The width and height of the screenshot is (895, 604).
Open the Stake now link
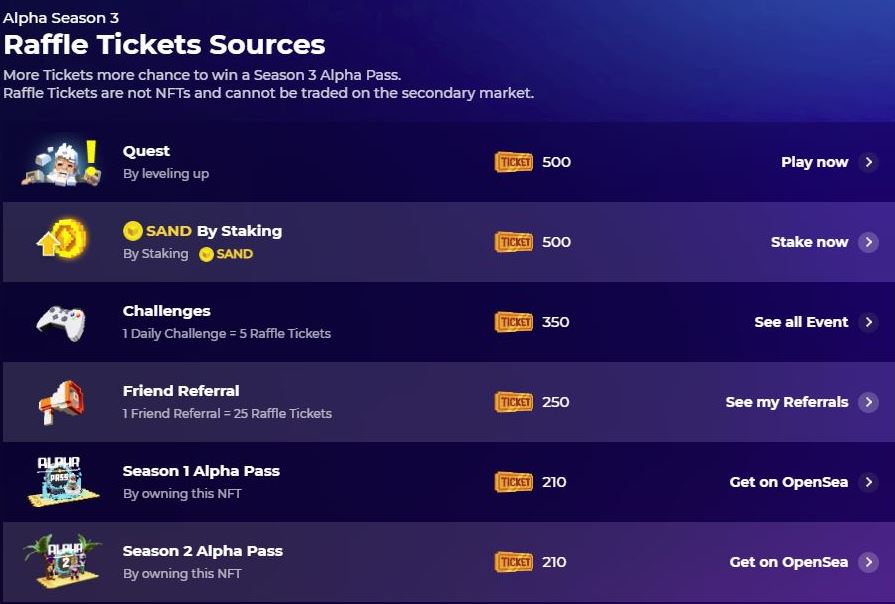pos(809,242)
